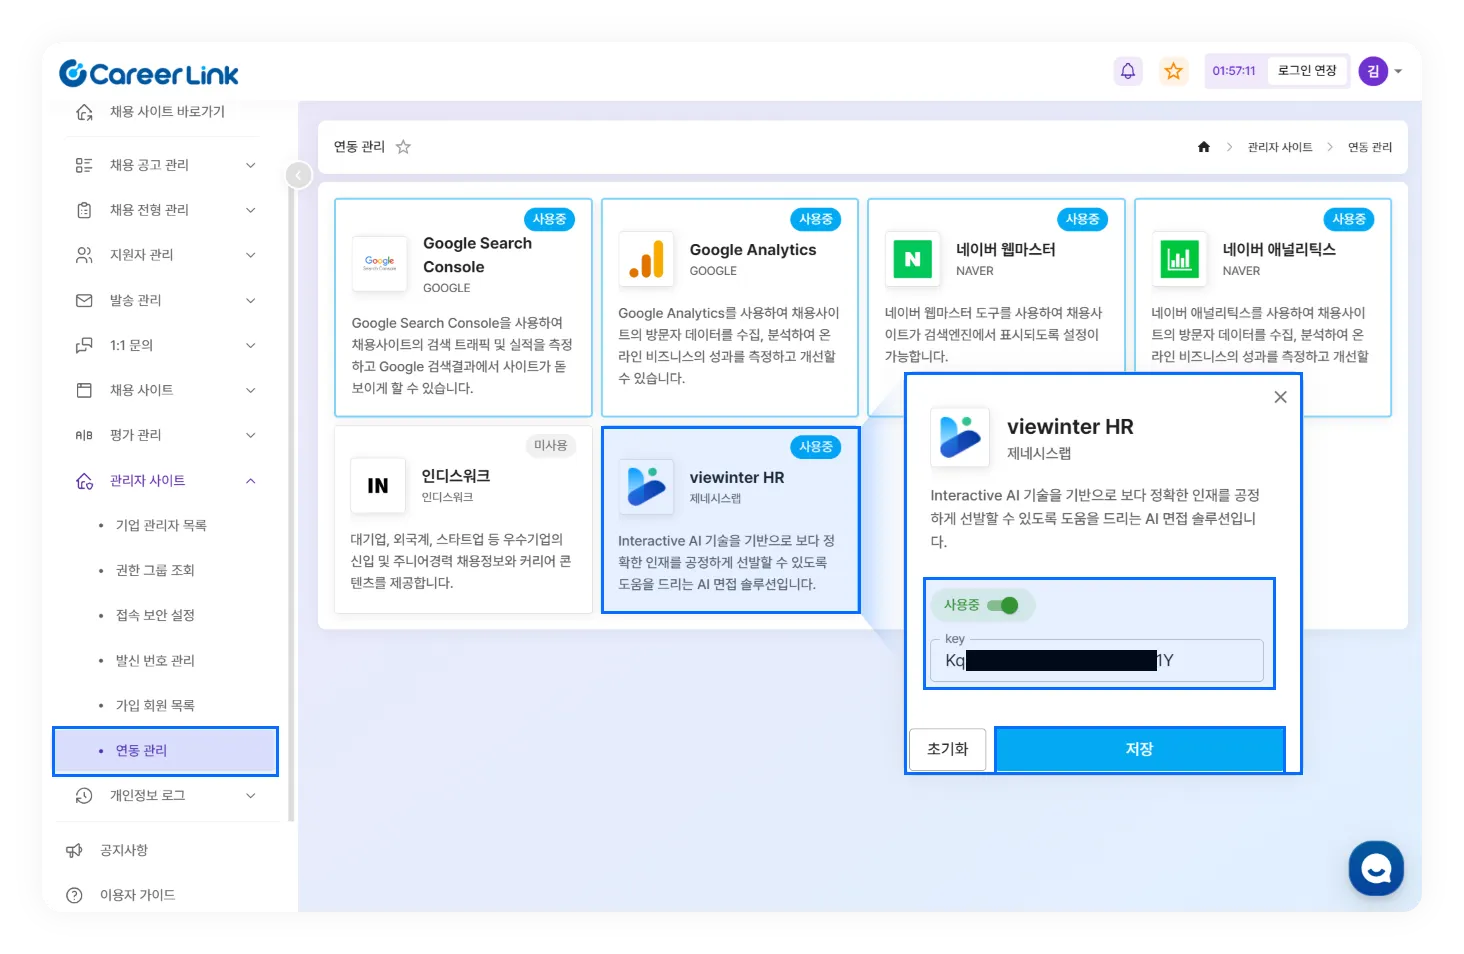This screenshot has height=954, width=1464.
Task: Collapse the sidebar with round arrow button
Action: 298,175
